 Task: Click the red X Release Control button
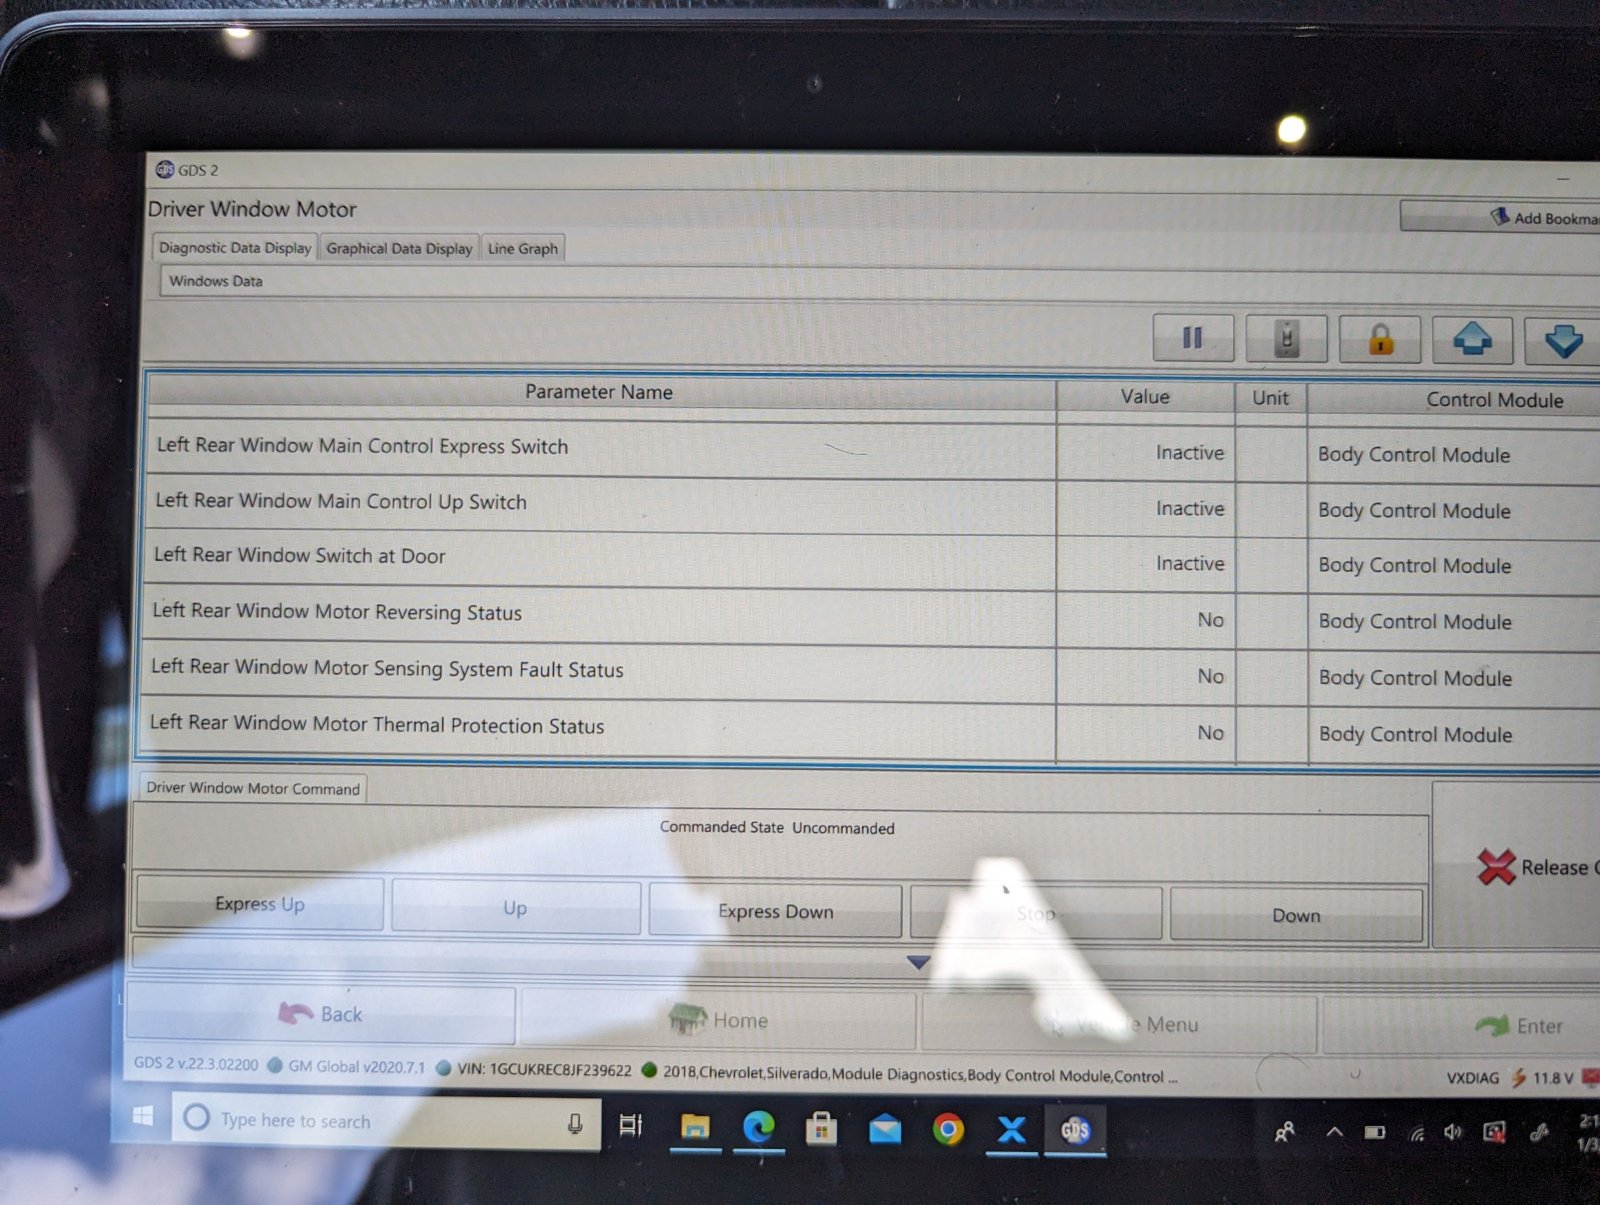pos(1518,867)
